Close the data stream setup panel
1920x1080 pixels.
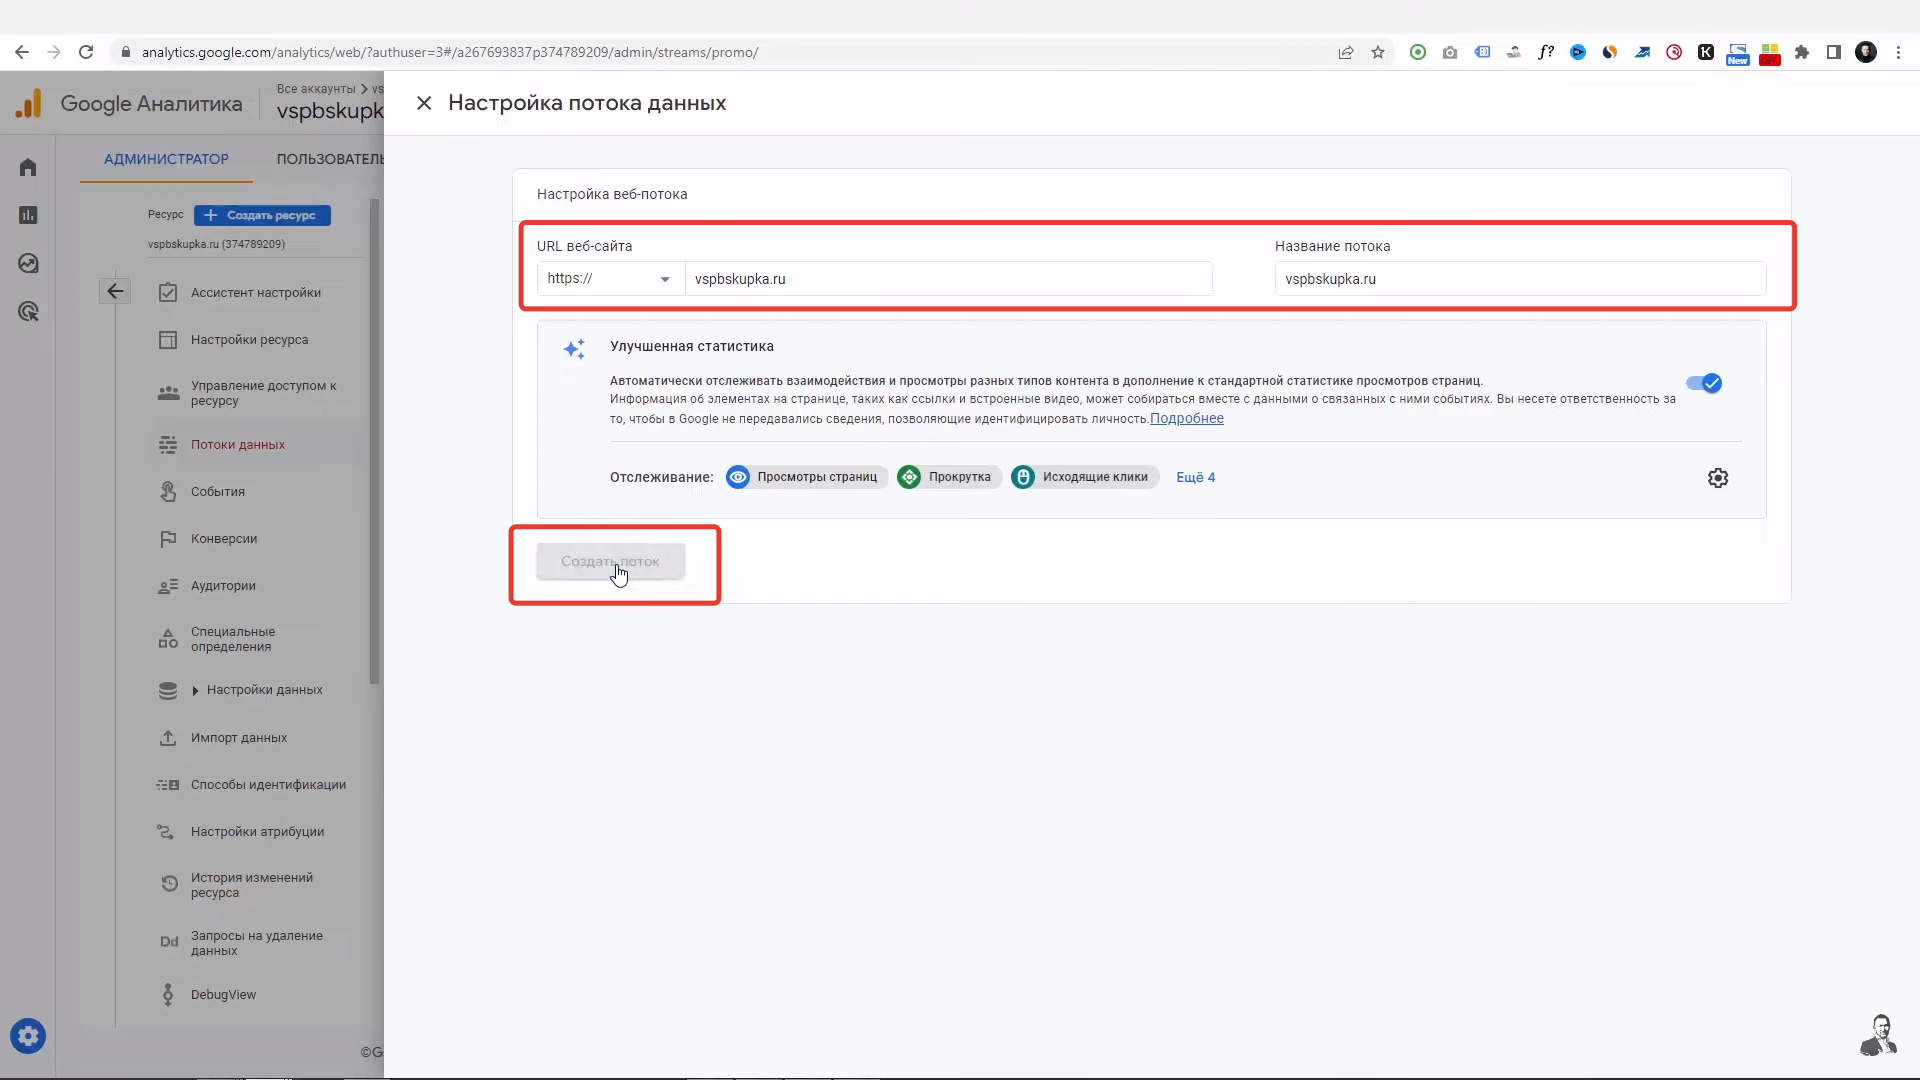(424, 103)
